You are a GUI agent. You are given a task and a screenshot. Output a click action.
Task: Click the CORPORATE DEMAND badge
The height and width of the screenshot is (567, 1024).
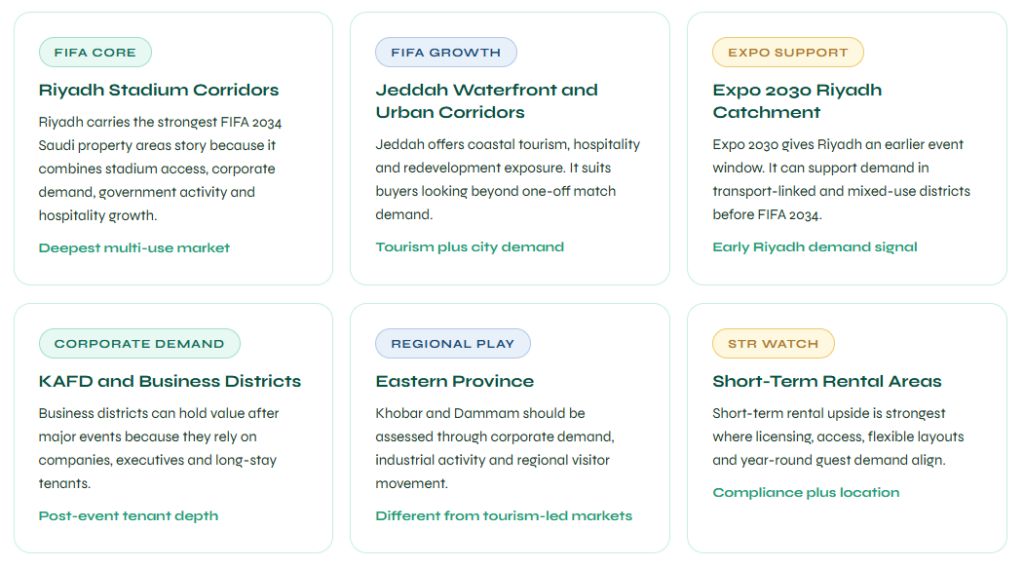[x=139, y=344]
